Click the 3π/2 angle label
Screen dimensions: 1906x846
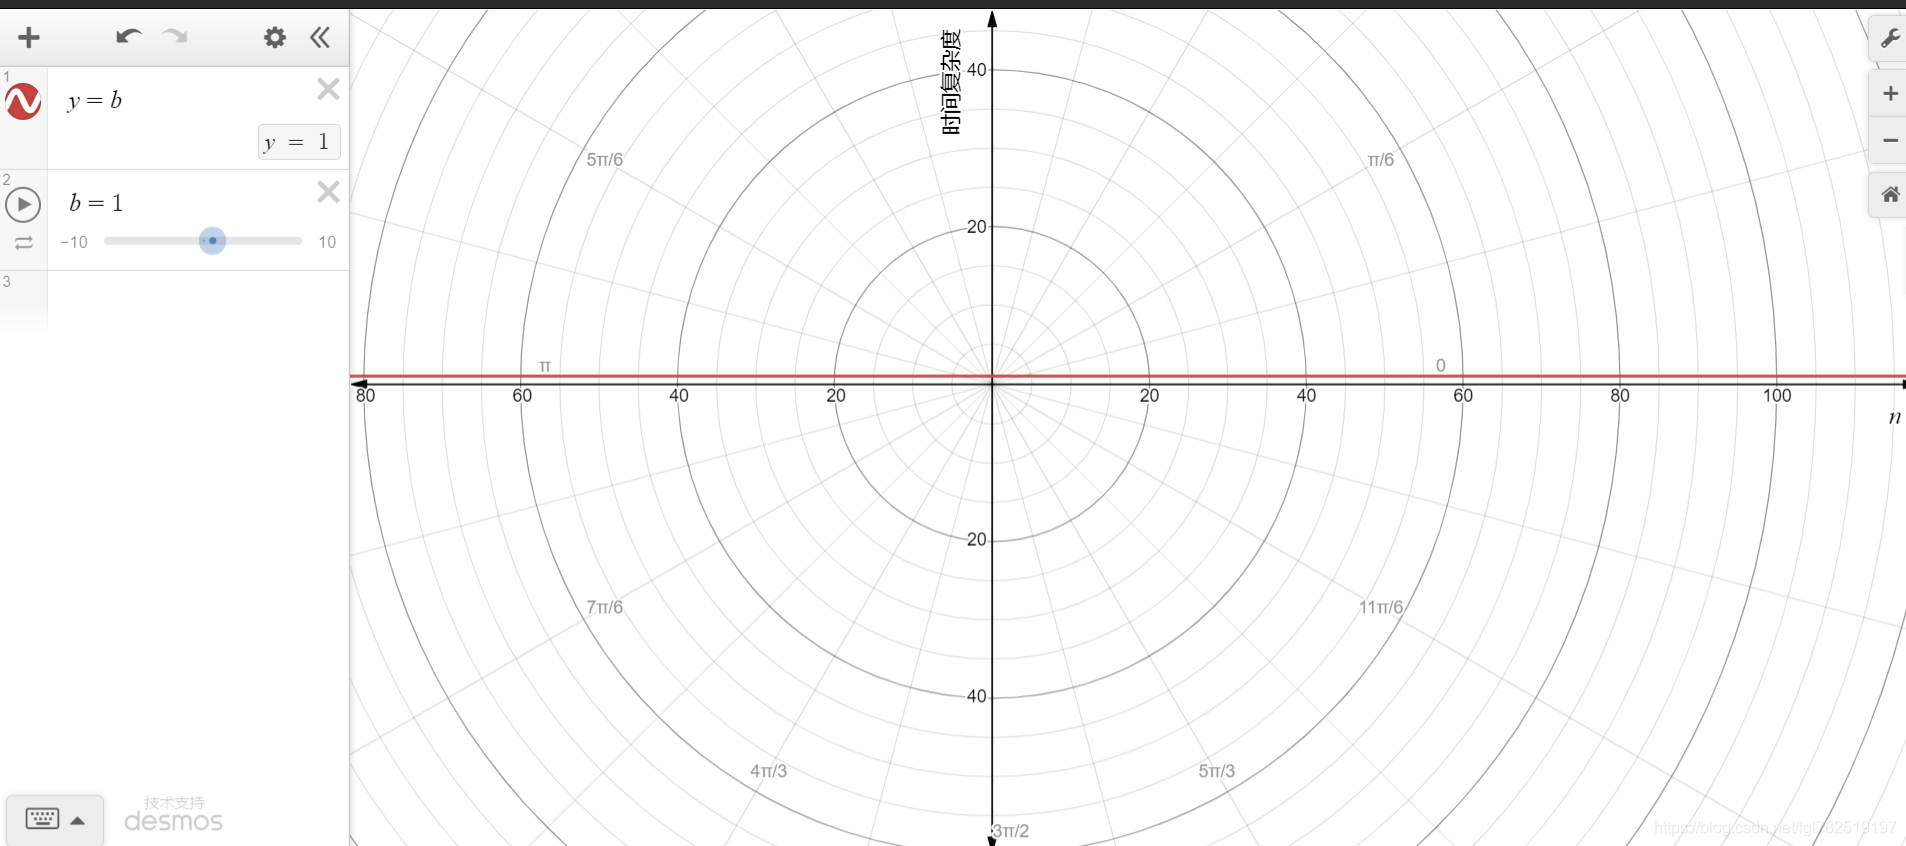1011,831
